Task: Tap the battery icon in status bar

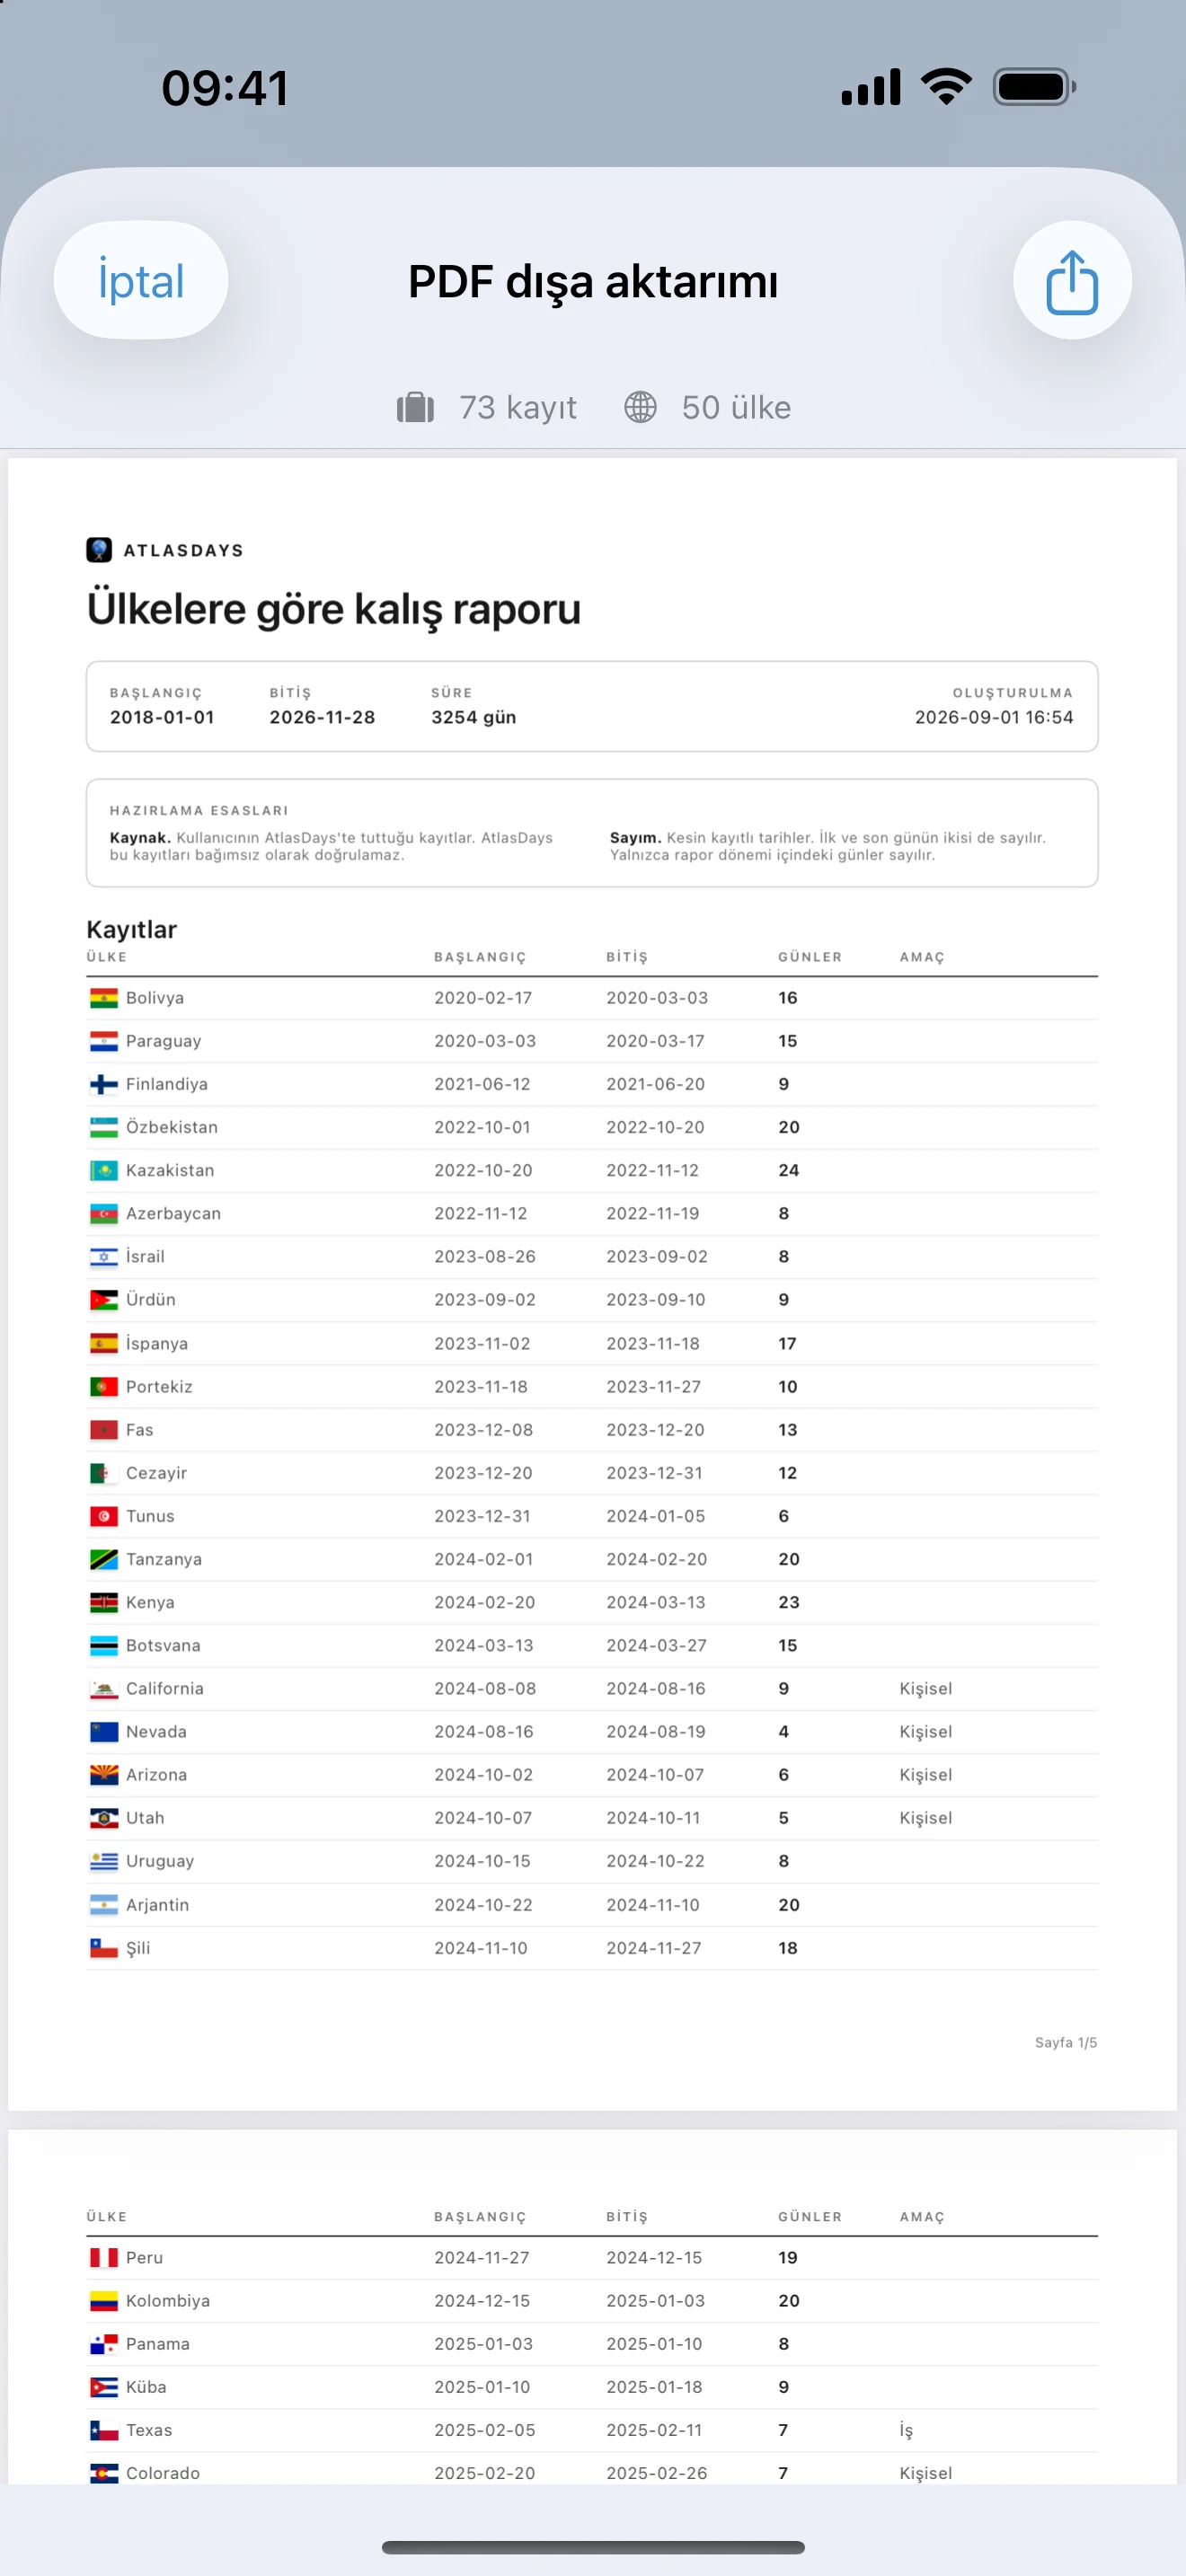Action: click(1034, 87)
